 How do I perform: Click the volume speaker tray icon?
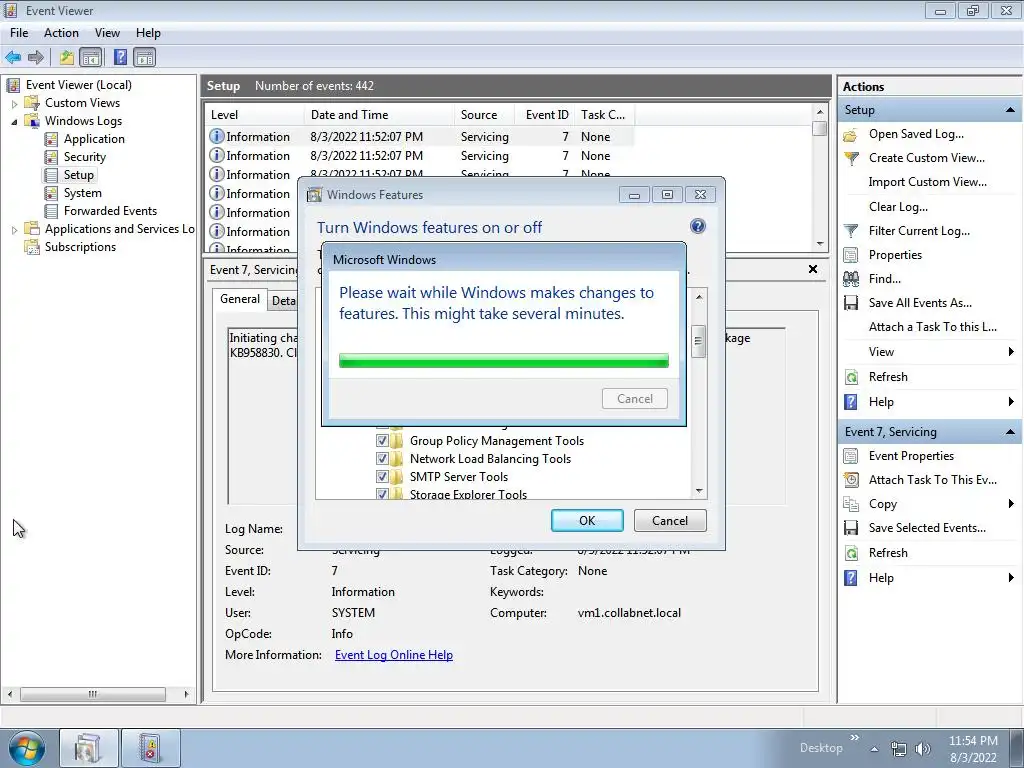[x=922, y=749]
